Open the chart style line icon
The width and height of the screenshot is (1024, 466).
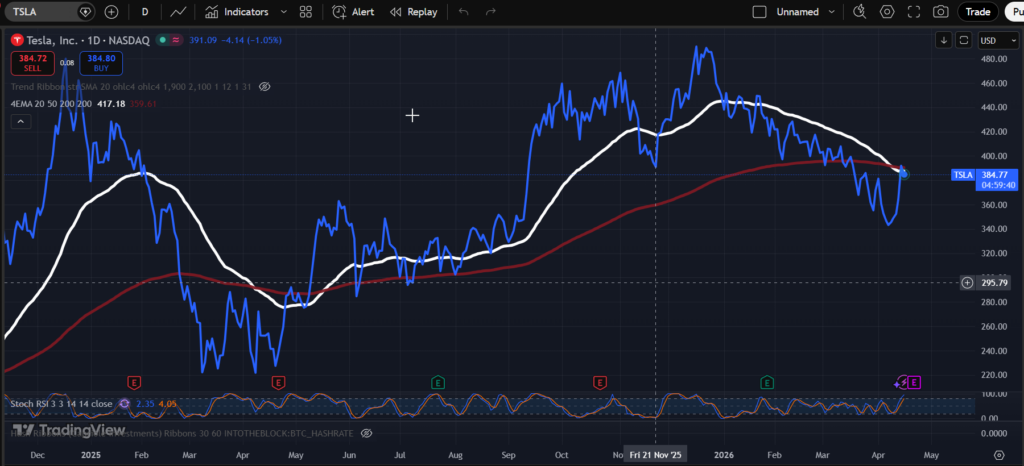[x=178, y=12]
